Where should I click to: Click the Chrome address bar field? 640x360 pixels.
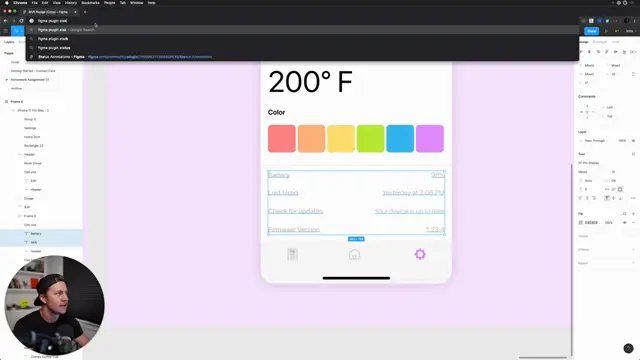[x=302, y=21]
